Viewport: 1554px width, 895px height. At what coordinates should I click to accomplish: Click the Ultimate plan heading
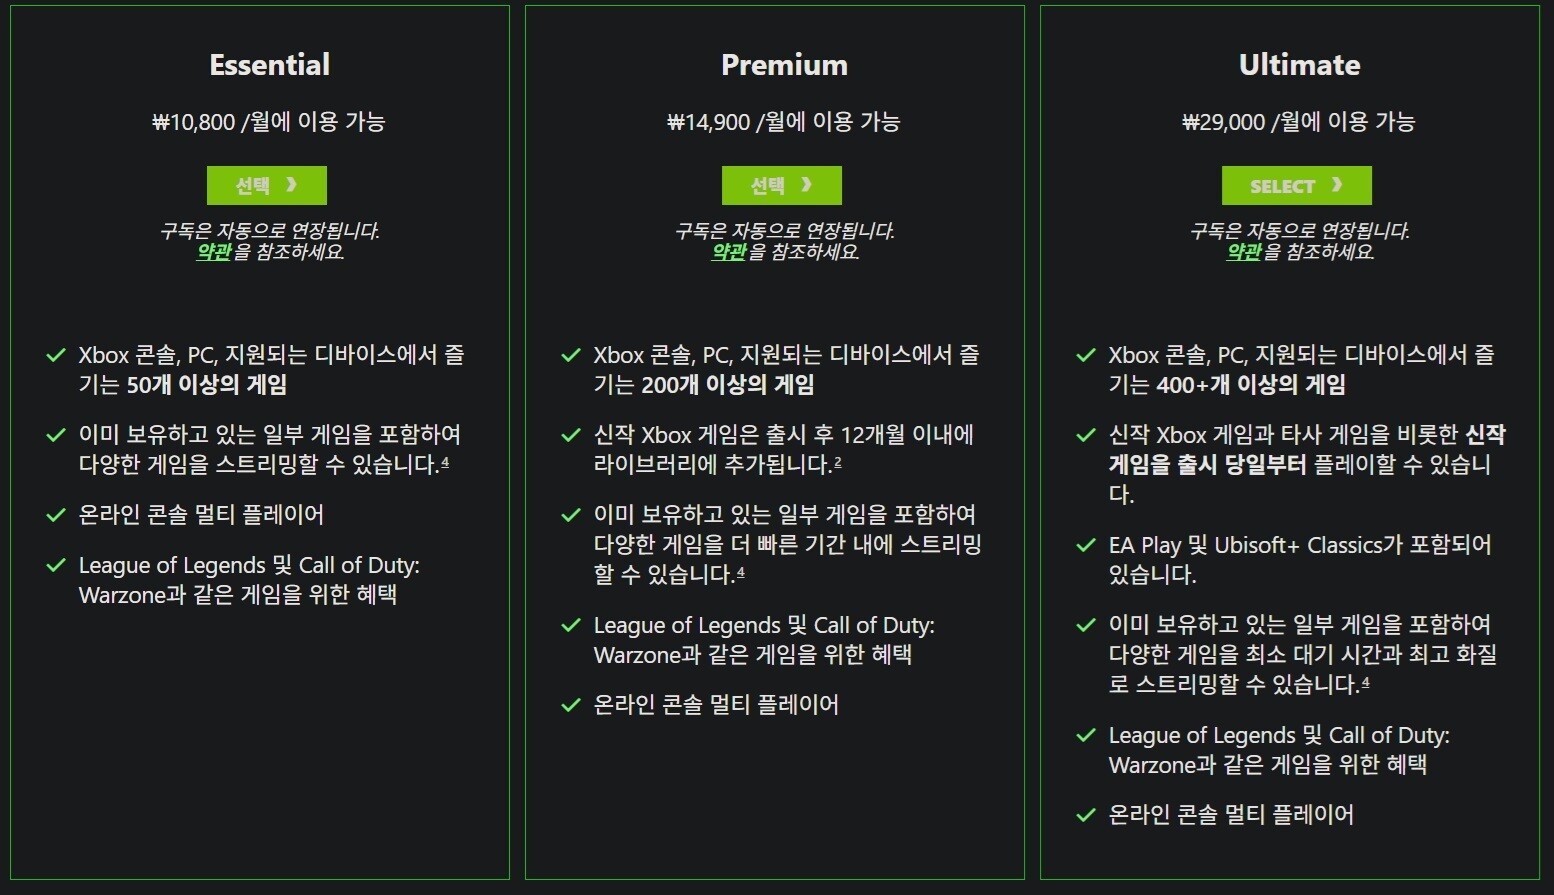tap(1299, 65)
